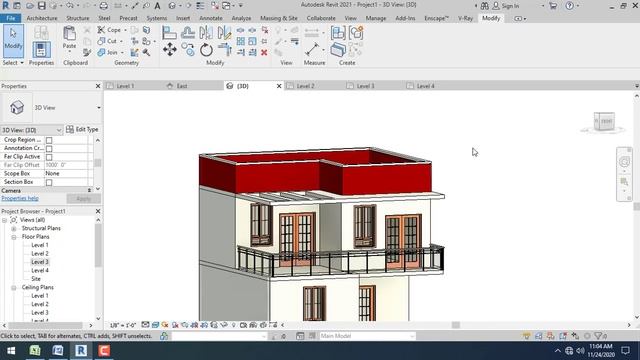Select the Join geometry tool
This screenshot has width=640, height=360.
[108, 52]
